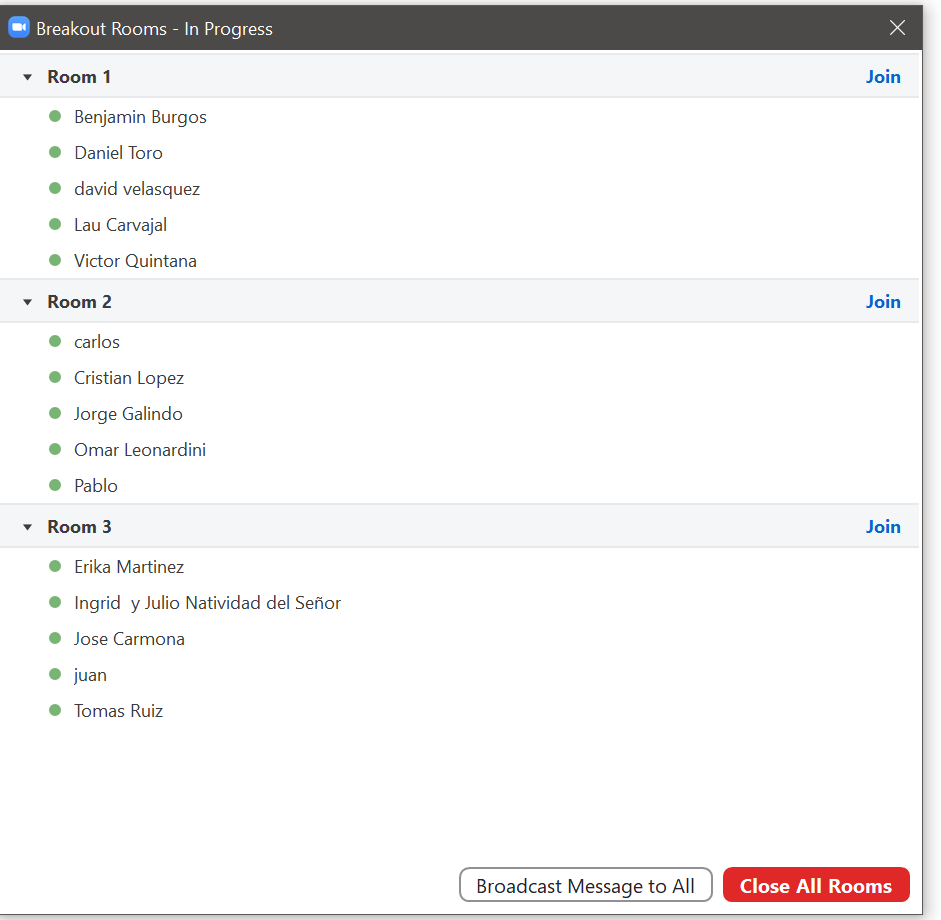The height and width of the screenshot is (920, 941).
Task: Click the green status dot beside Daniel Toro
Action: [x=56, y=152]
